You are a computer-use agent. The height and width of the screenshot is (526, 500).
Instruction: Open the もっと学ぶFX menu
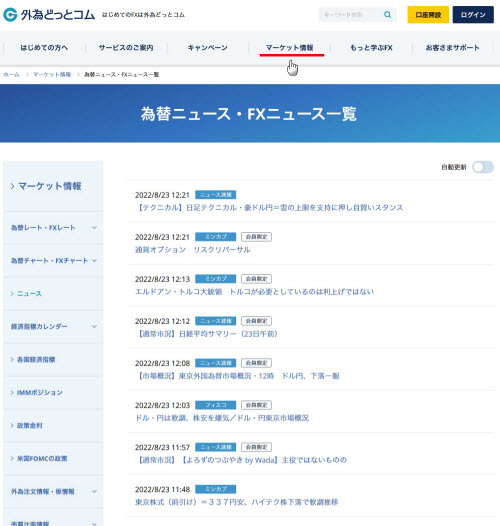point(371,48)
